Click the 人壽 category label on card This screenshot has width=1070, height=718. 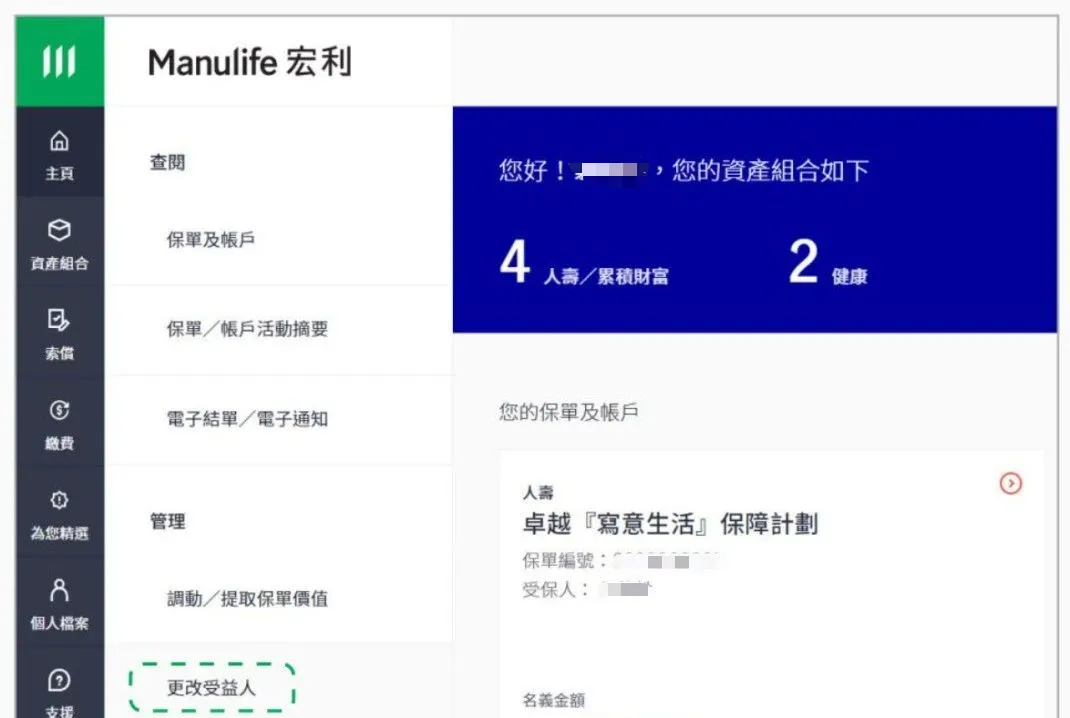click(x=538, y=493)
